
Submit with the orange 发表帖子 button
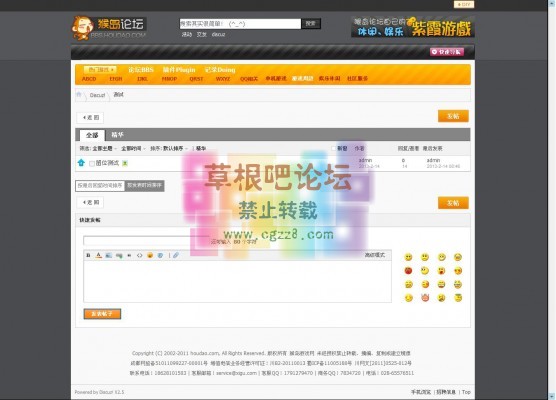click(x=102, y=314)
